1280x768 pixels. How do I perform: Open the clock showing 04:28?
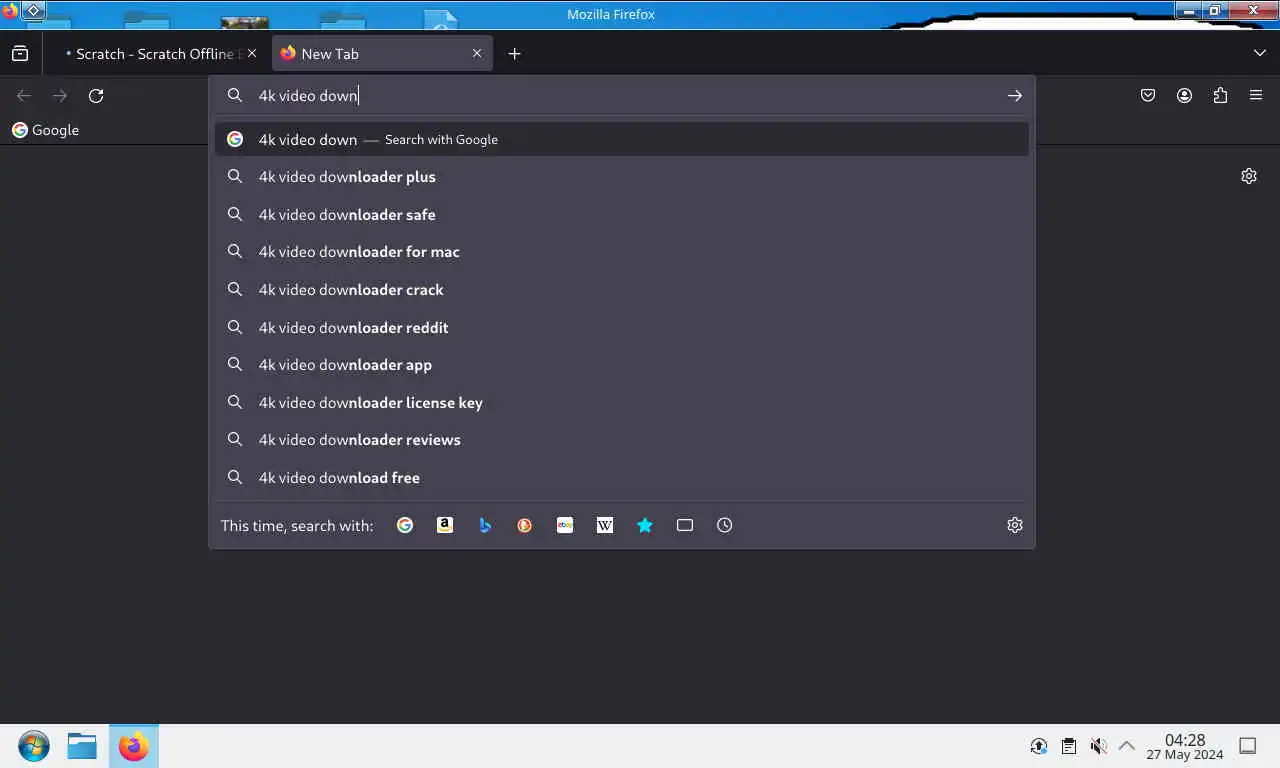pos(1185,746)
